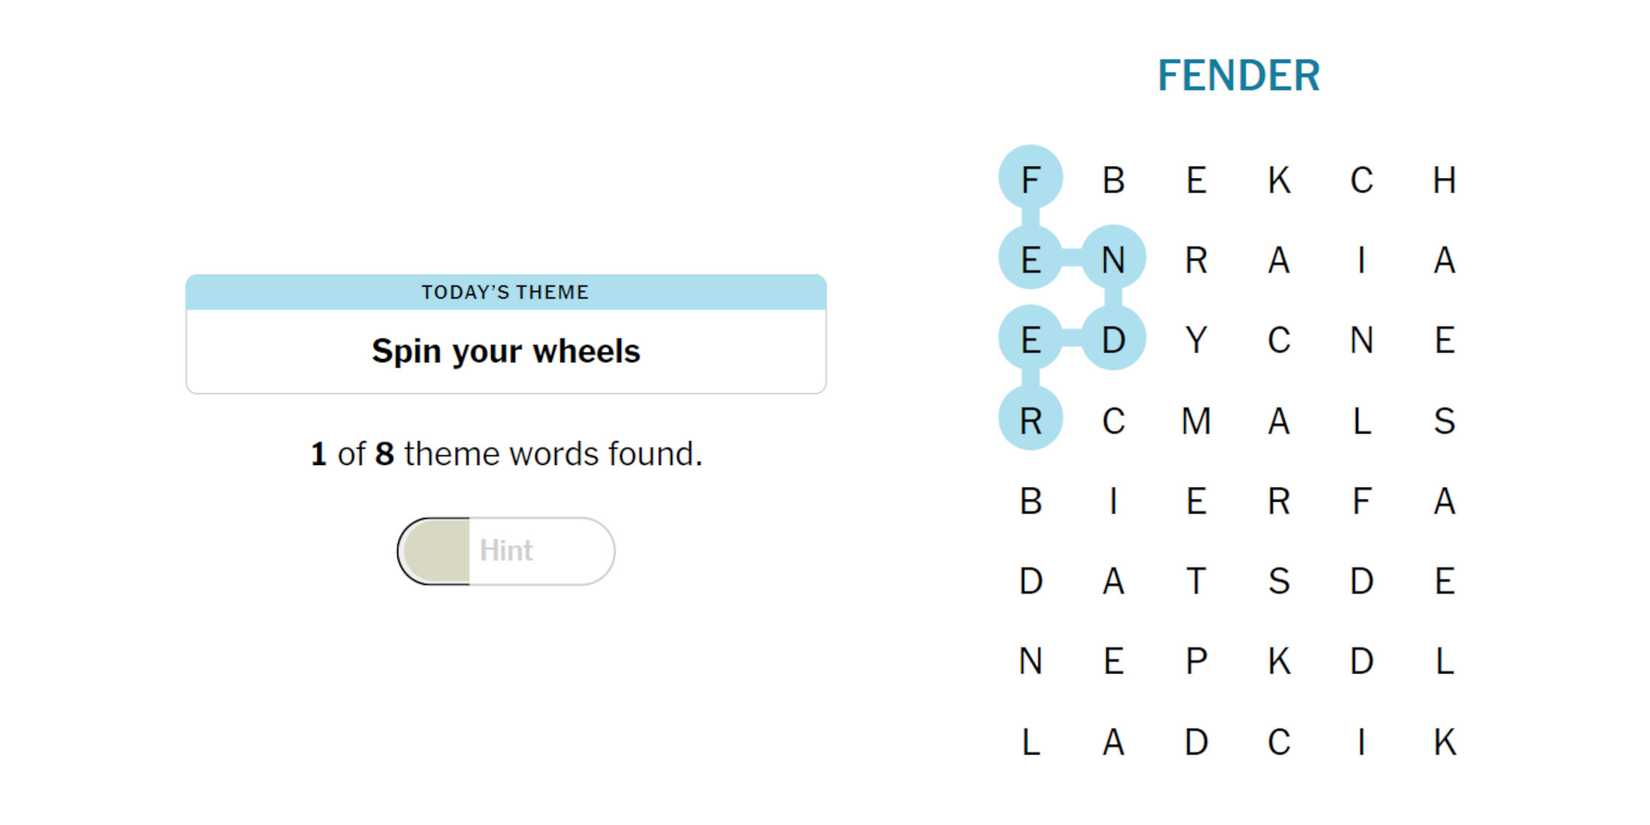Choose the letter T in the grid

point(1196,581)
